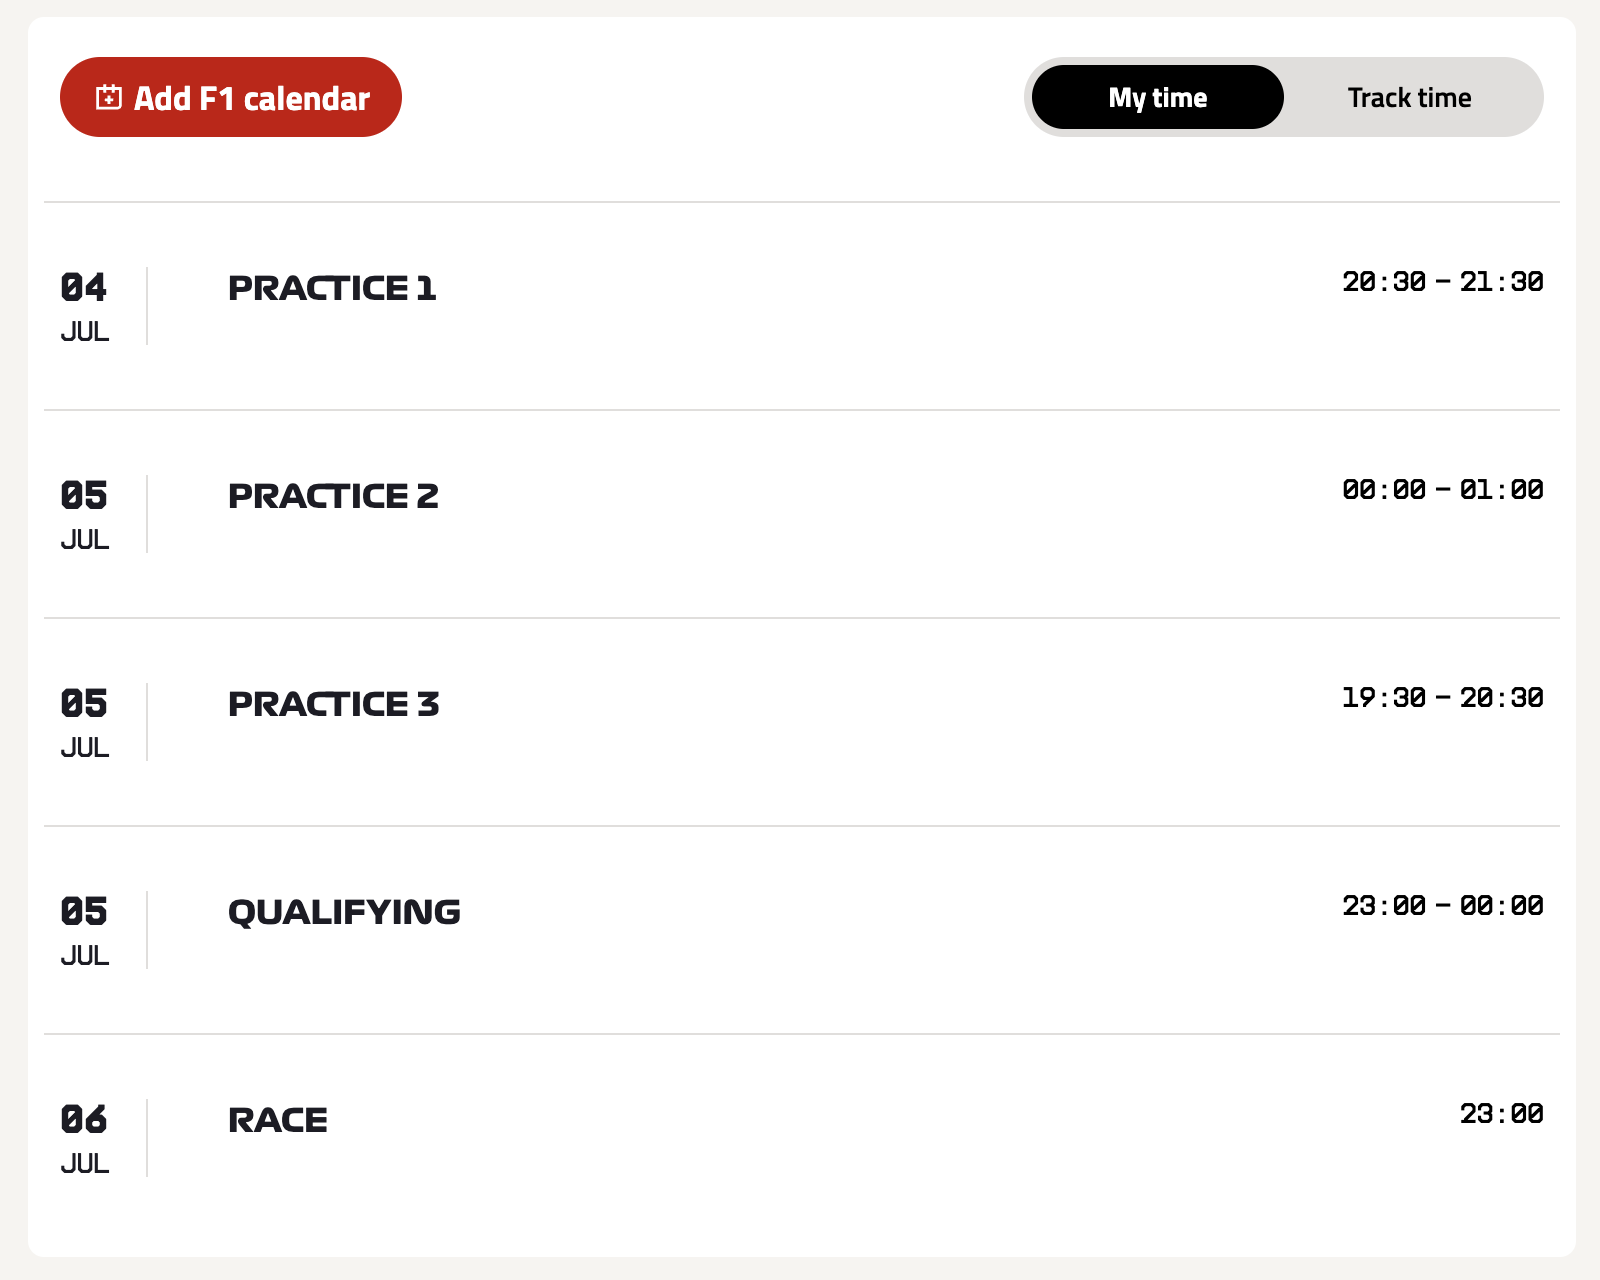Screen dimensions: 1600x1280
Task: Click the 05 JUL date beside Practice 2
Action: pos(84,513)
